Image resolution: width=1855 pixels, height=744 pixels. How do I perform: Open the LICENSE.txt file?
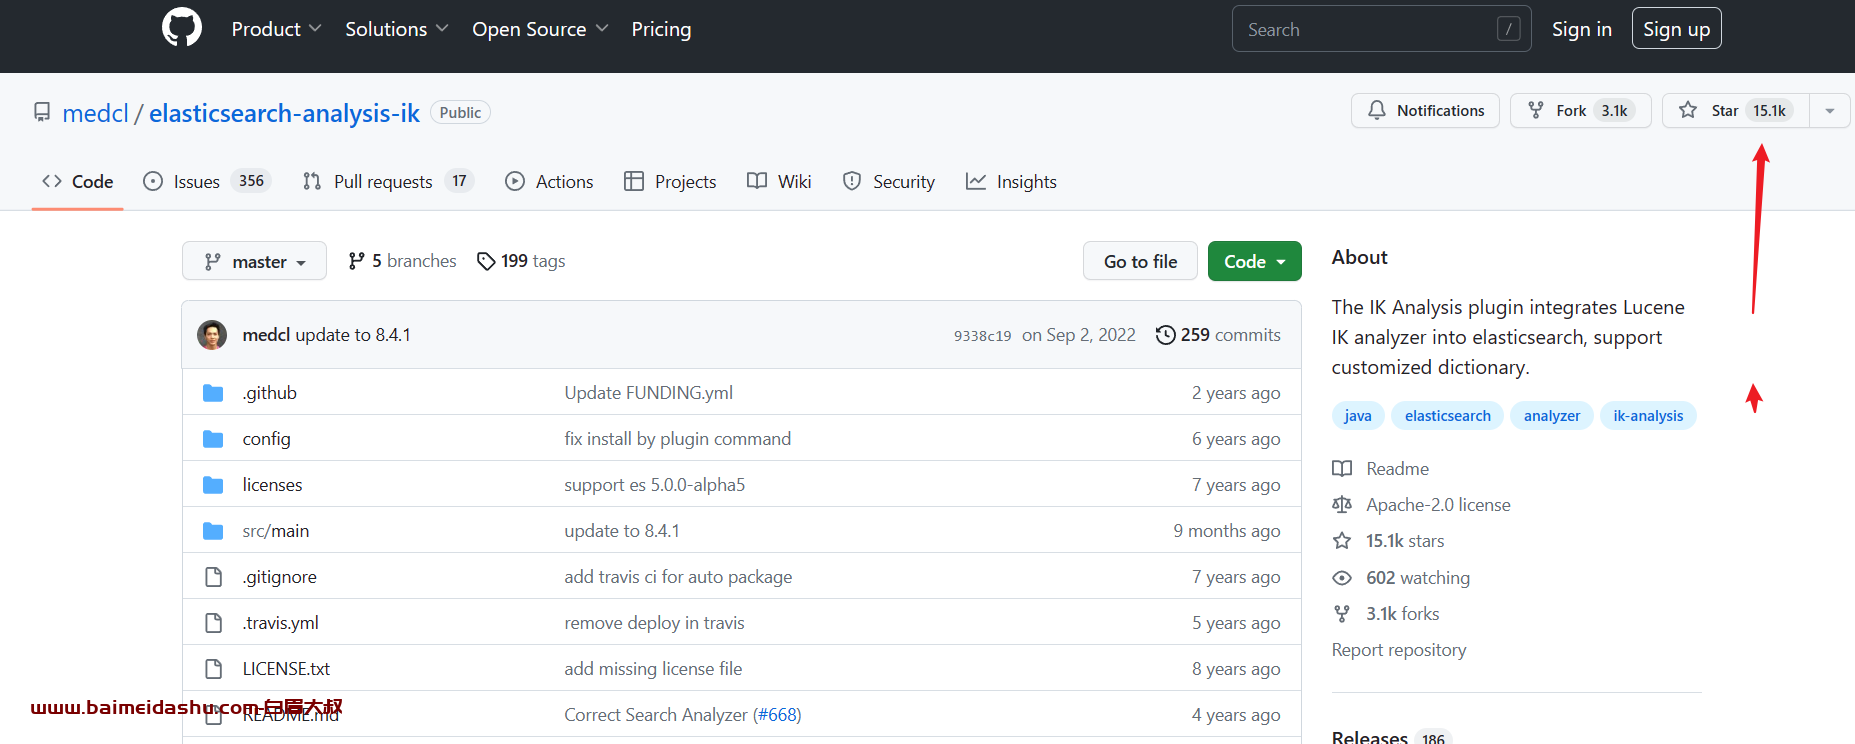click(x=286, y=669)
